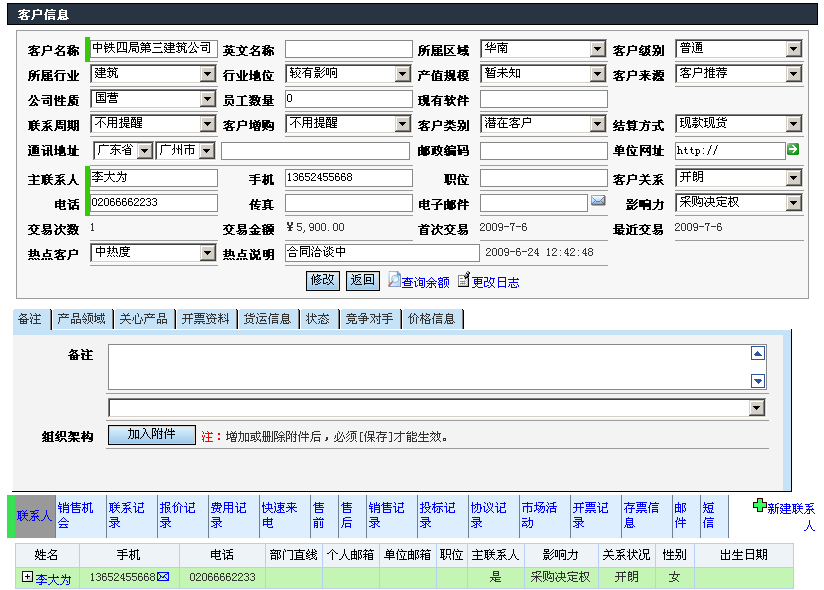Open the company website go-arrow icon
Image resolution: width=824 pixels, height=590 pixels.
coord(793,150)
